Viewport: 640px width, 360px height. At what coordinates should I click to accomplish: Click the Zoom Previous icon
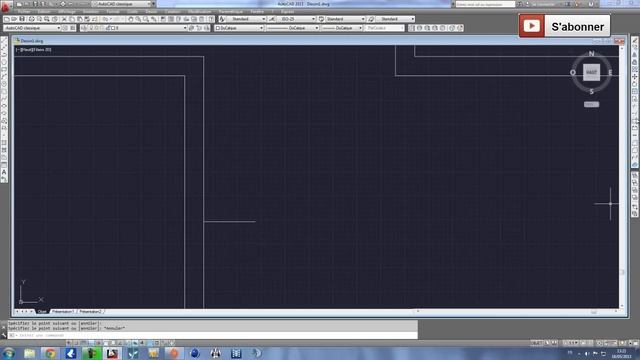point(154,19)
